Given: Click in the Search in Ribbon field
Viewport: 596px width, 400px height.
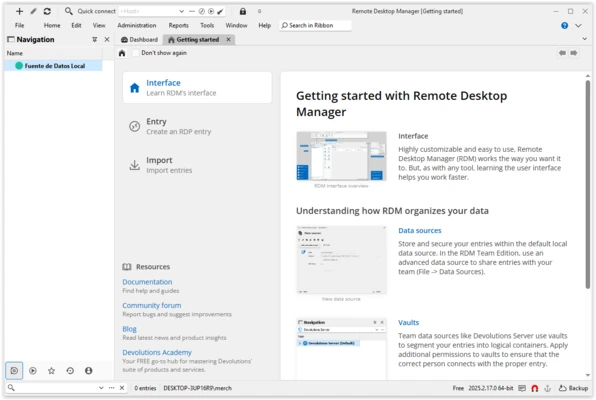Looking at the screenshot, I should [x=315, y=25].
